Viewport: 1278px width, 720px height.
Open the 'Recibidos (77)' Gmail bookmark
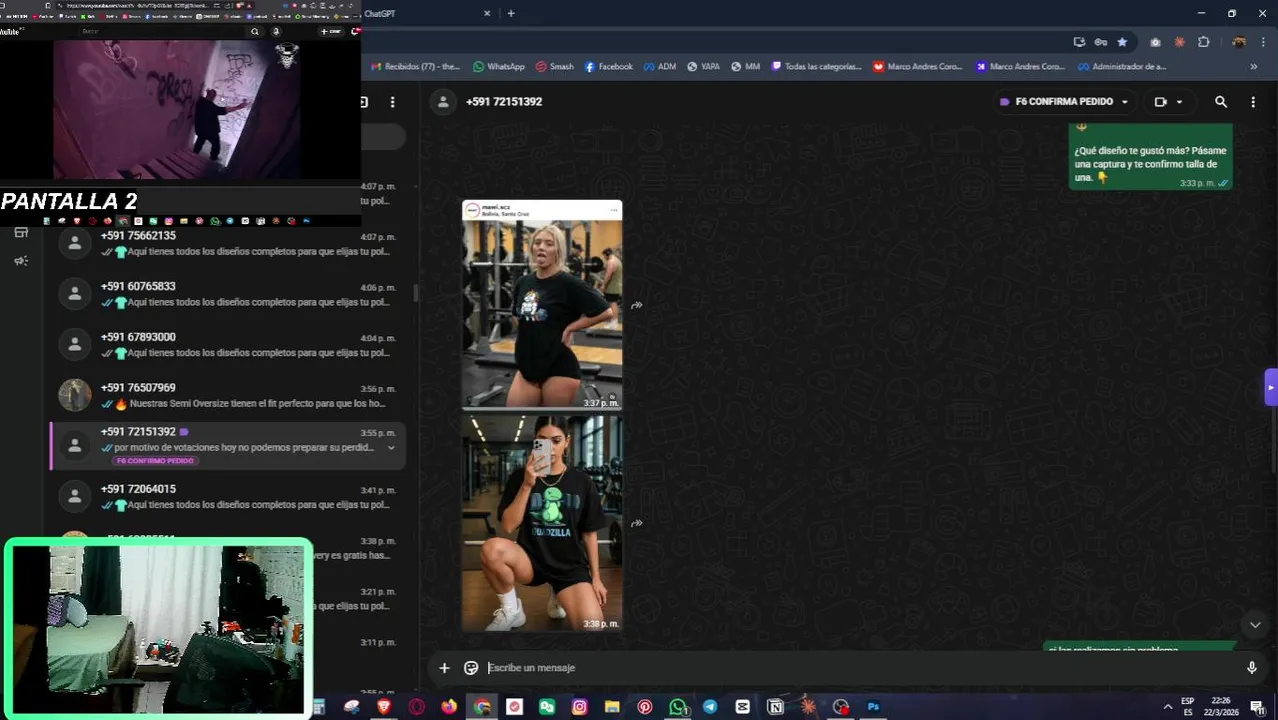pos(415,67)
